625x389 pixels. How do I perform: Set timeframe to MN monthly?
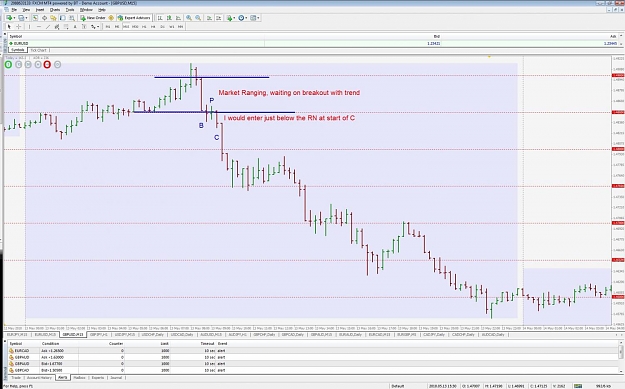tap(181, 27)
